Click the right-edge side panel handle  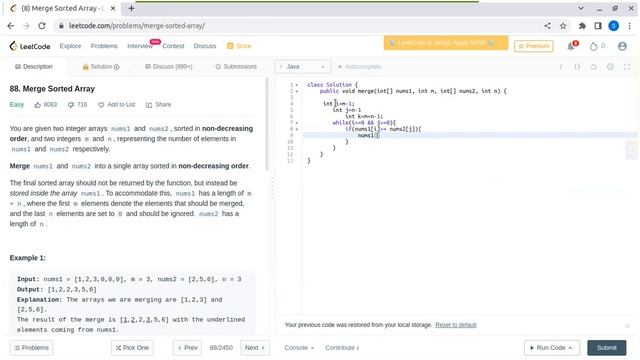coord(632,150)
